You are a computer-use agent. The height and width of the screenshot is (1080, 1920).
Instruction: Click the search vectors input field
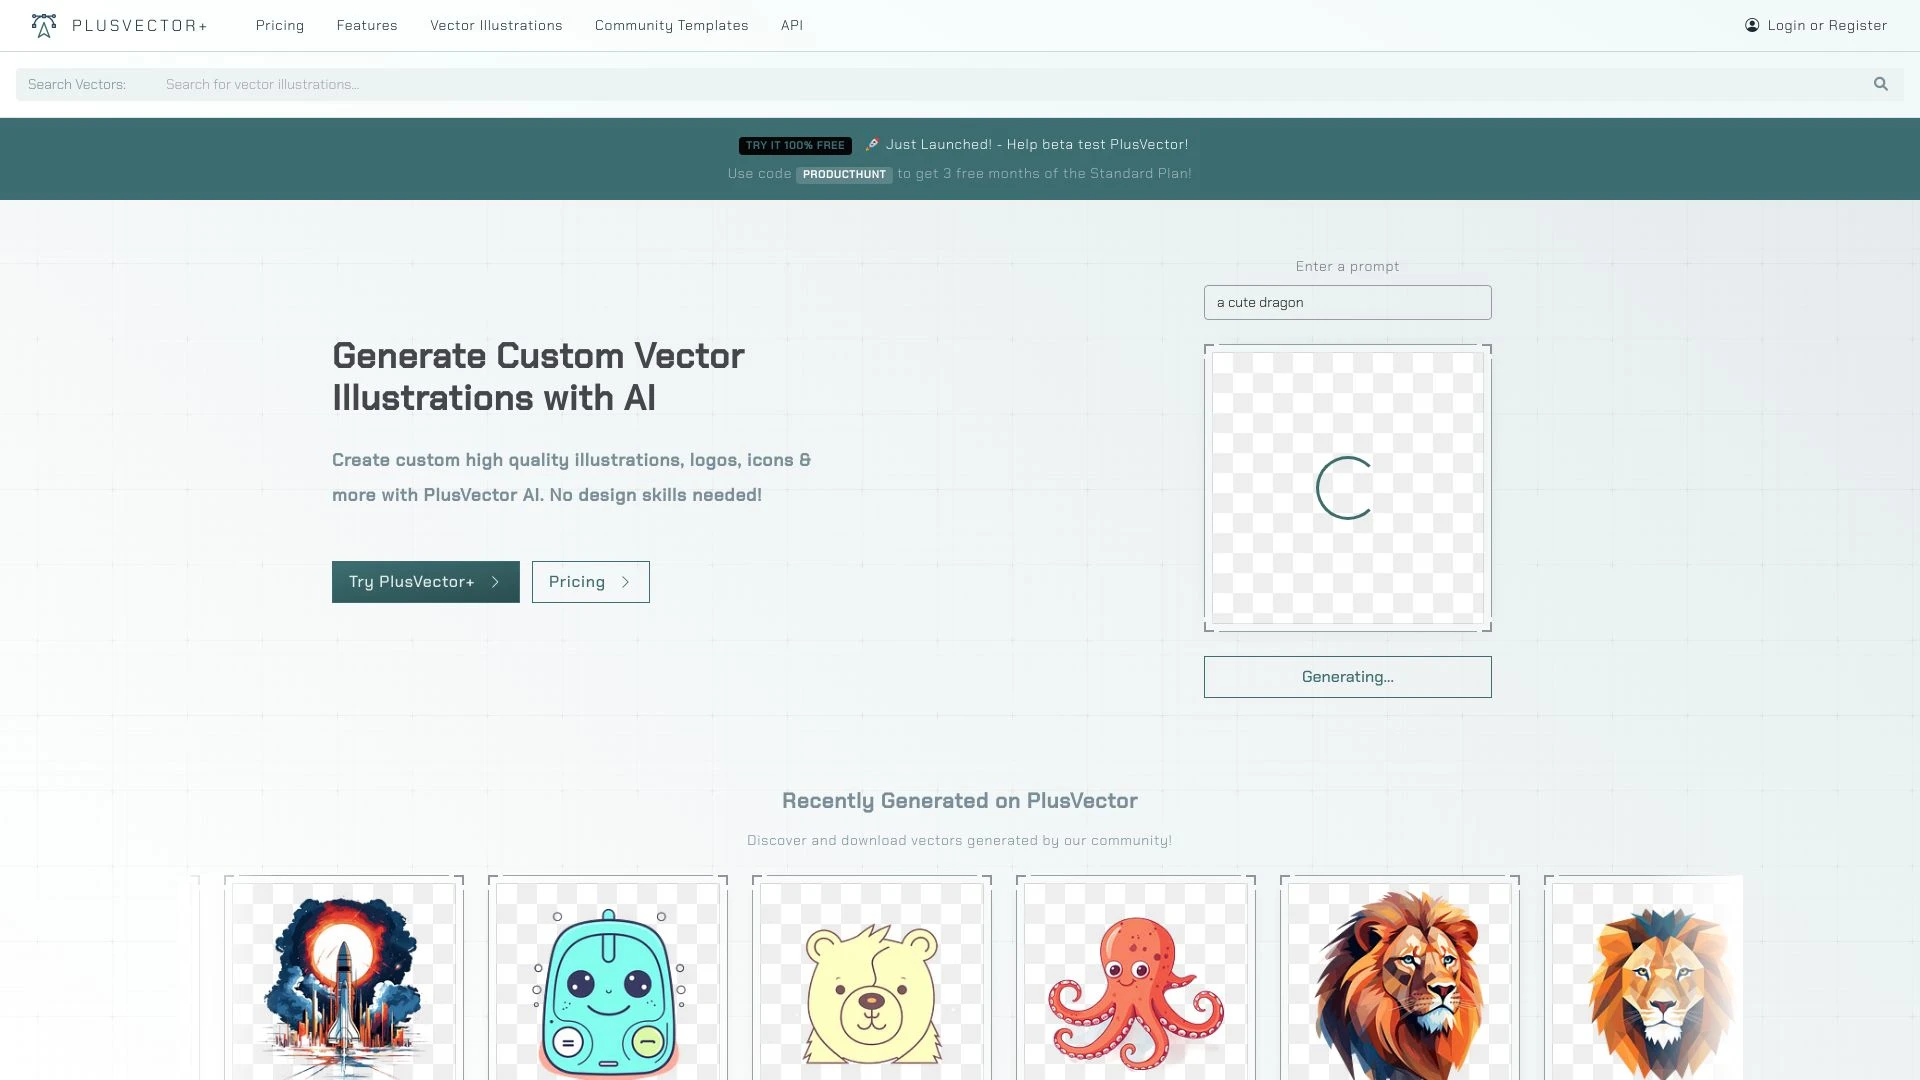[x=700, y=84]
